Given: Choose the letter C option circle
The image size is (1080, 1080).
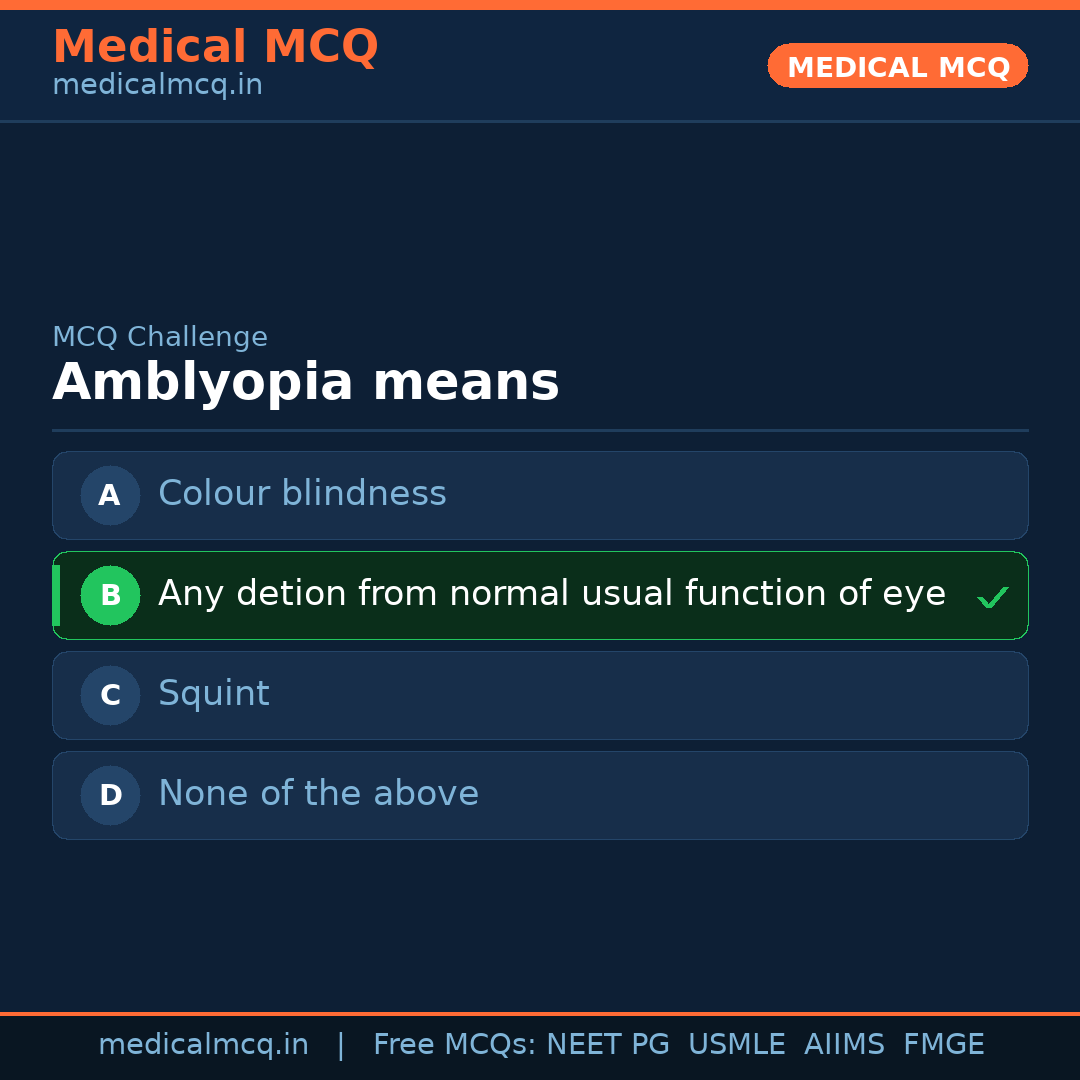Looking at the screenshot, I should [x=110, y=695].
